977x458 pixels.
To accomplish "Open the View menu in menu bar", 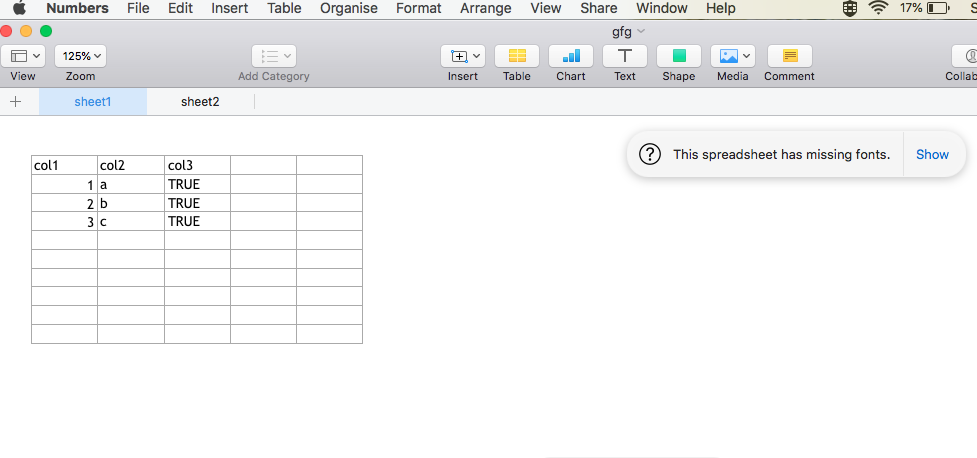I will pyautogui.click(x=546, y=8).
